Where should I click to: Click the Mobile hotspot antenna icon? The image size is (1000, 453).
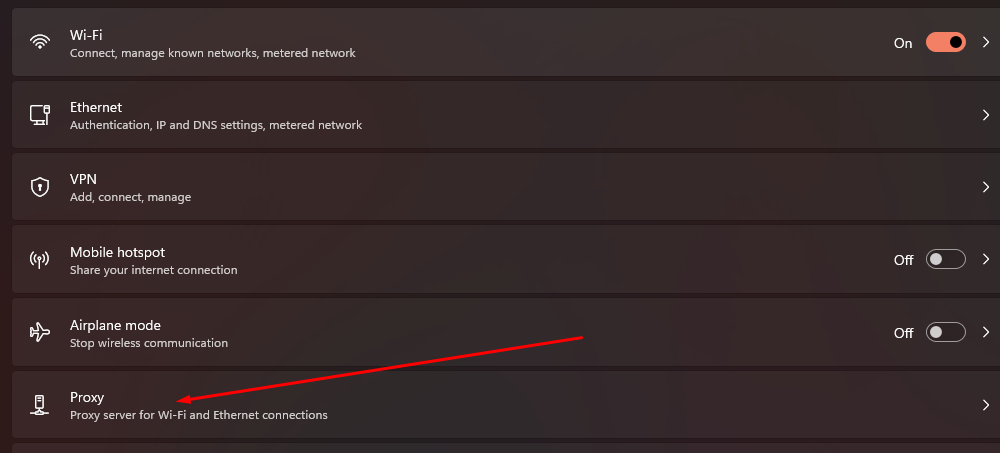40,260
